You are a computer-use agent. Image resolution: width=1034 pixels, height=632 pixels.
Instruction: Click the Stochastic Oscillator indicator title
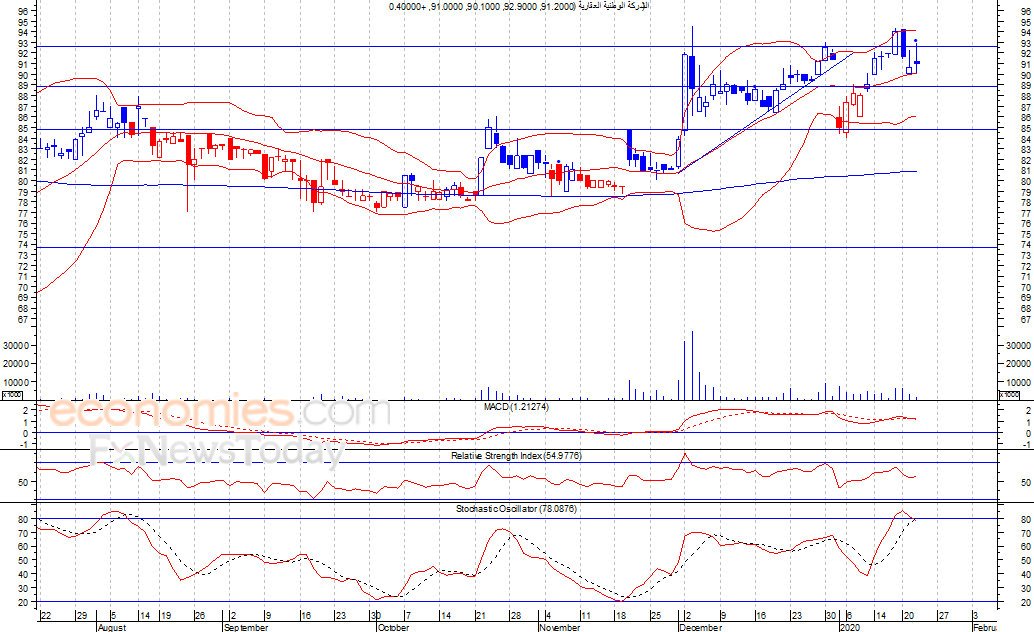(516, 509)
